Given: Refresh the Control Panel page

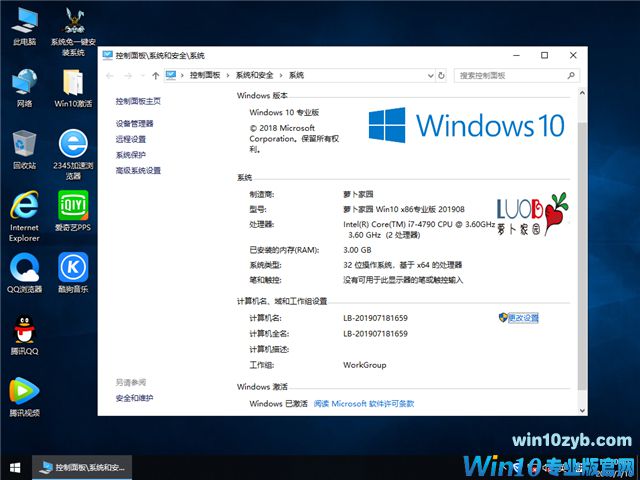Looking at the screenshot, I should tap(441, 76).
